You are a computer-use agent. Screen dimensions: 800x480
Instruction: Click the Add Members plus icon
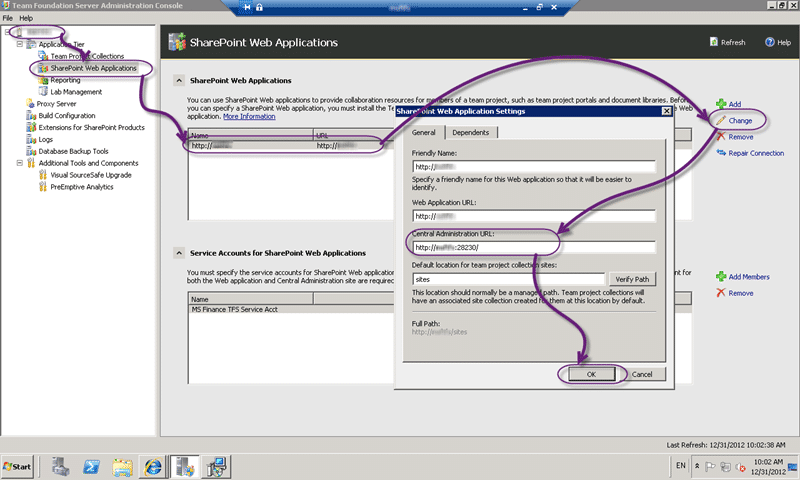[x=721, y=276]
